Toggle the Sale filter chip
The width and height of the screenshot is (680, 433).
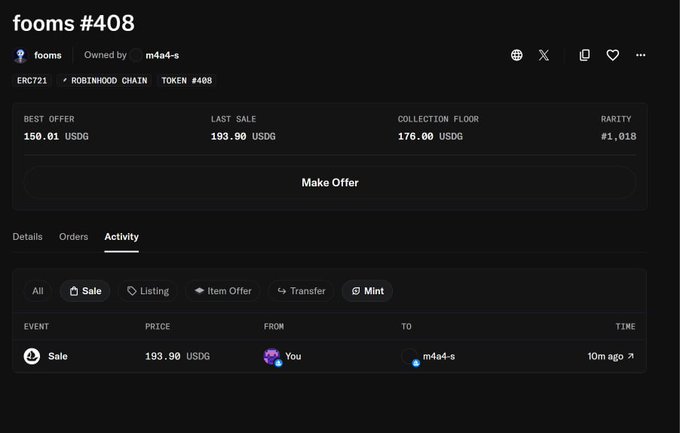(85, 291)
